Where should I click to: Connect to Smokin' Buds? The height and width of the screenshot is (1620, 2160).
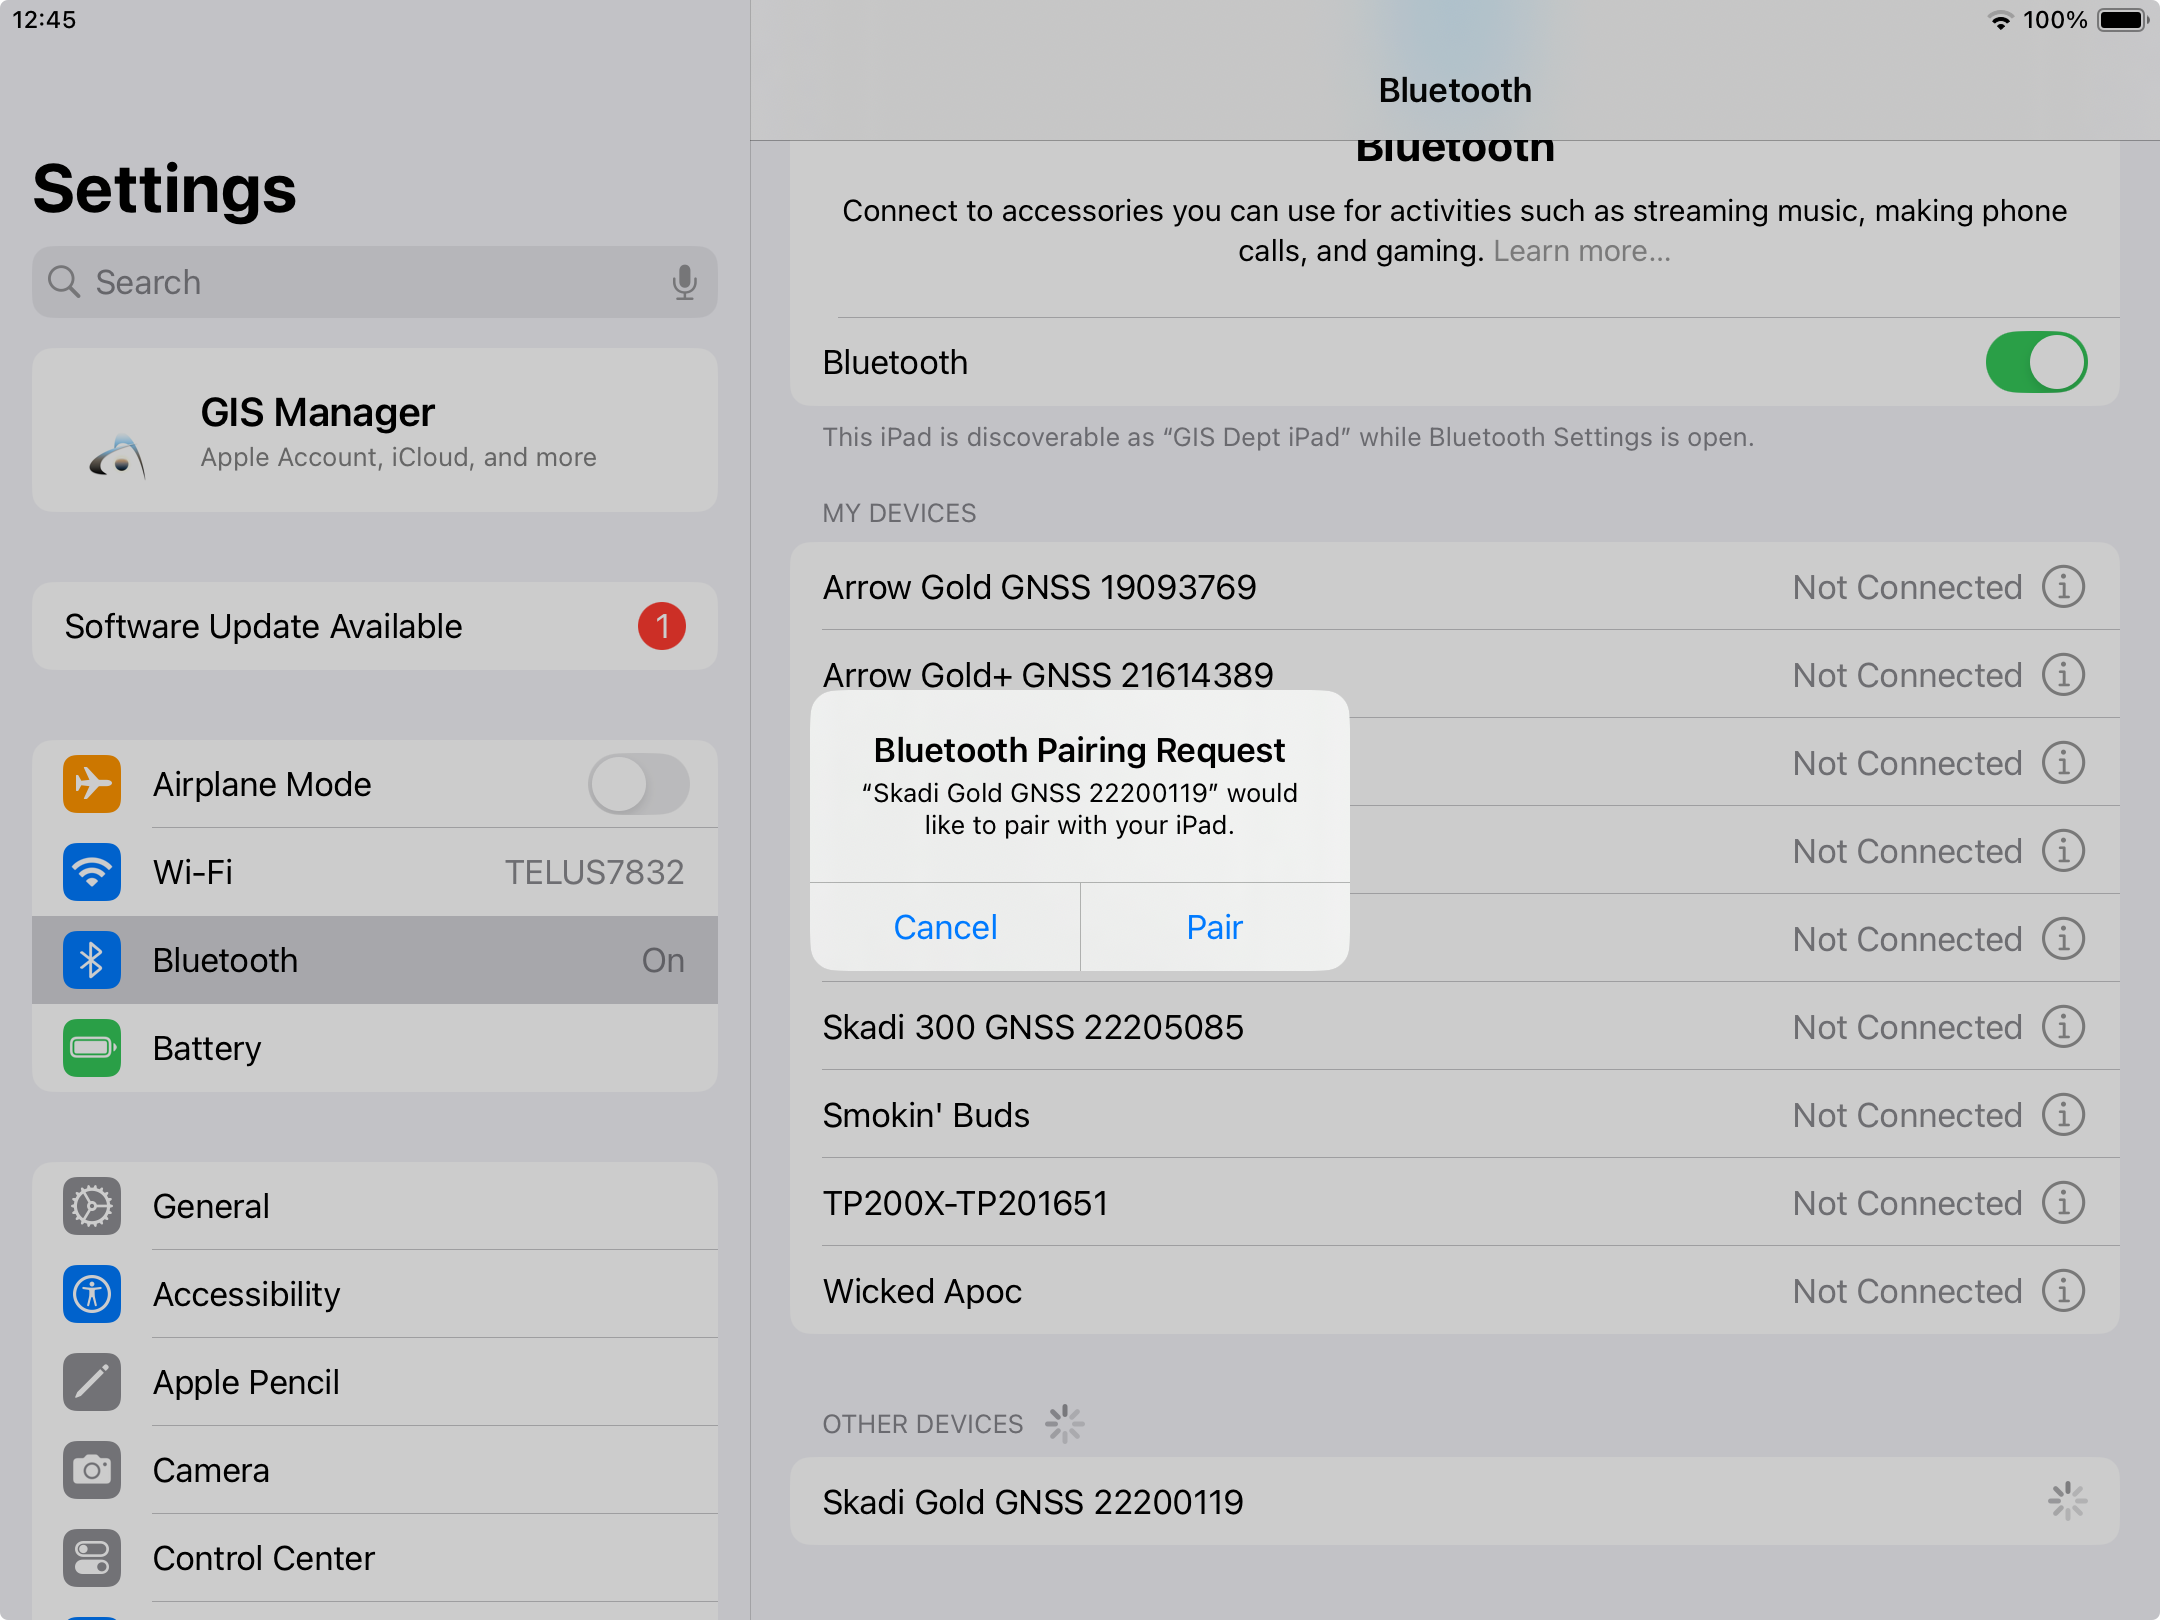click(x=1455, y=1115)
